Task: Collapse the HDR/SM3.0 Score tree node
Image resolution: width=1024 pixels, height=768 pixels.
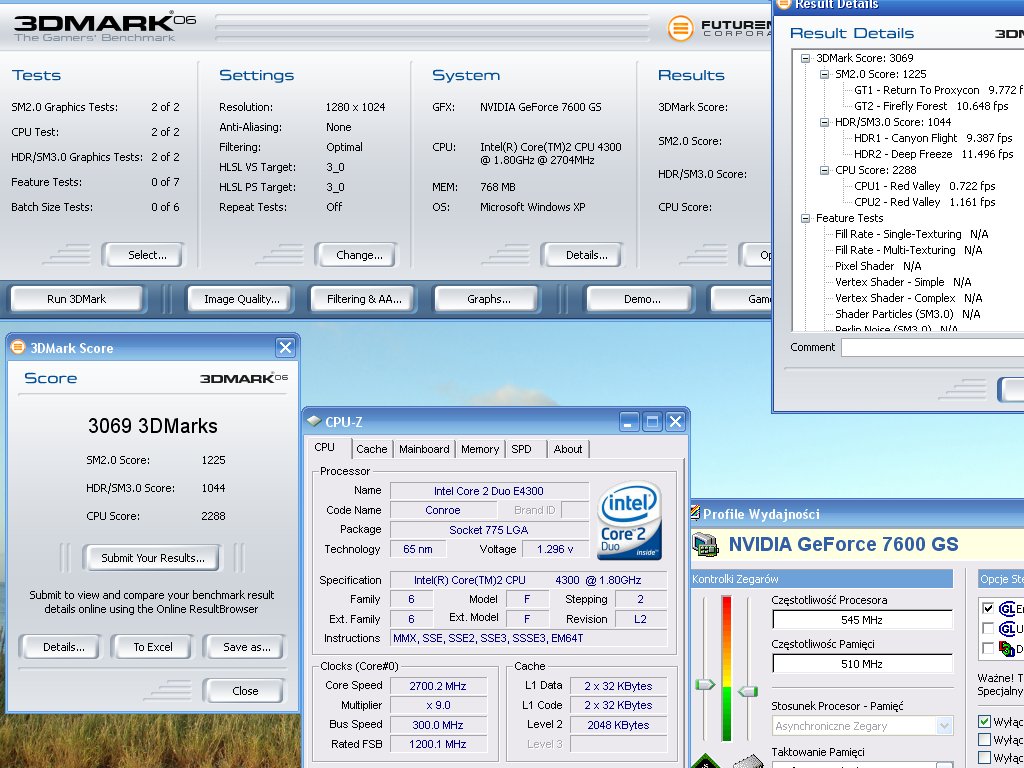Action: click(824, 122)
